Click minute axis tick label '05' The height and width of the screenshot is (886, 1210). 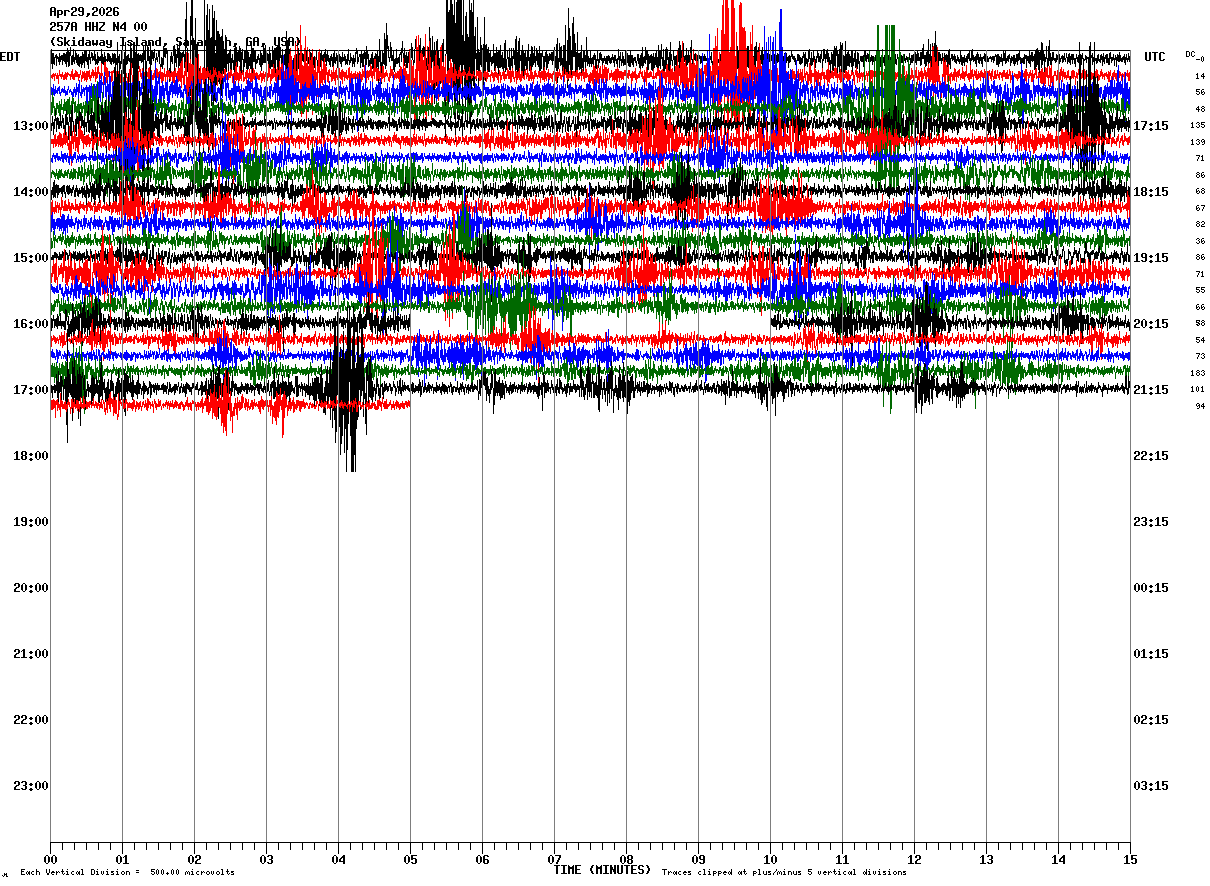point(410,859)
